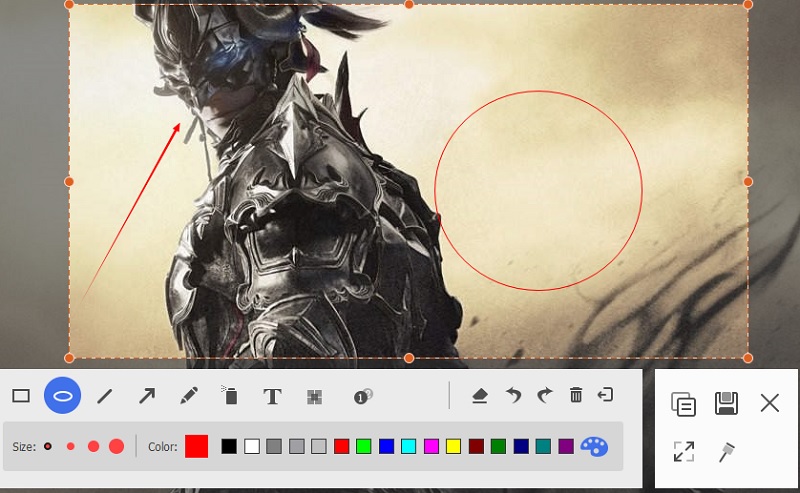
Task: Pick the dark green color swatch
Action: click(498, 447)
